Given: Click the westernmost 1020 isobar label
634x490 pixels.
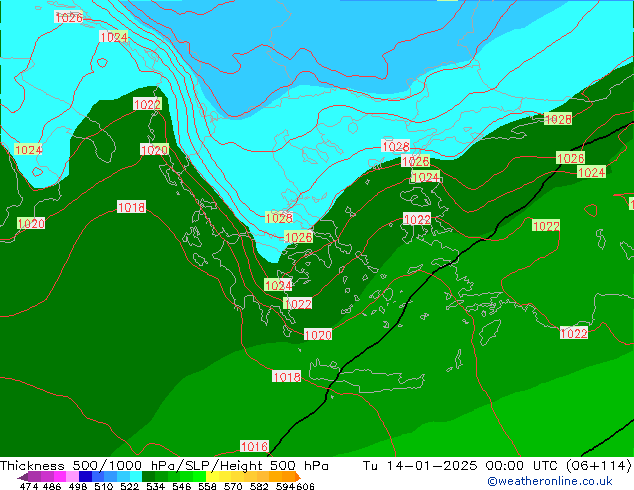Looking at the screenshot, I should (x=31, y=223).
